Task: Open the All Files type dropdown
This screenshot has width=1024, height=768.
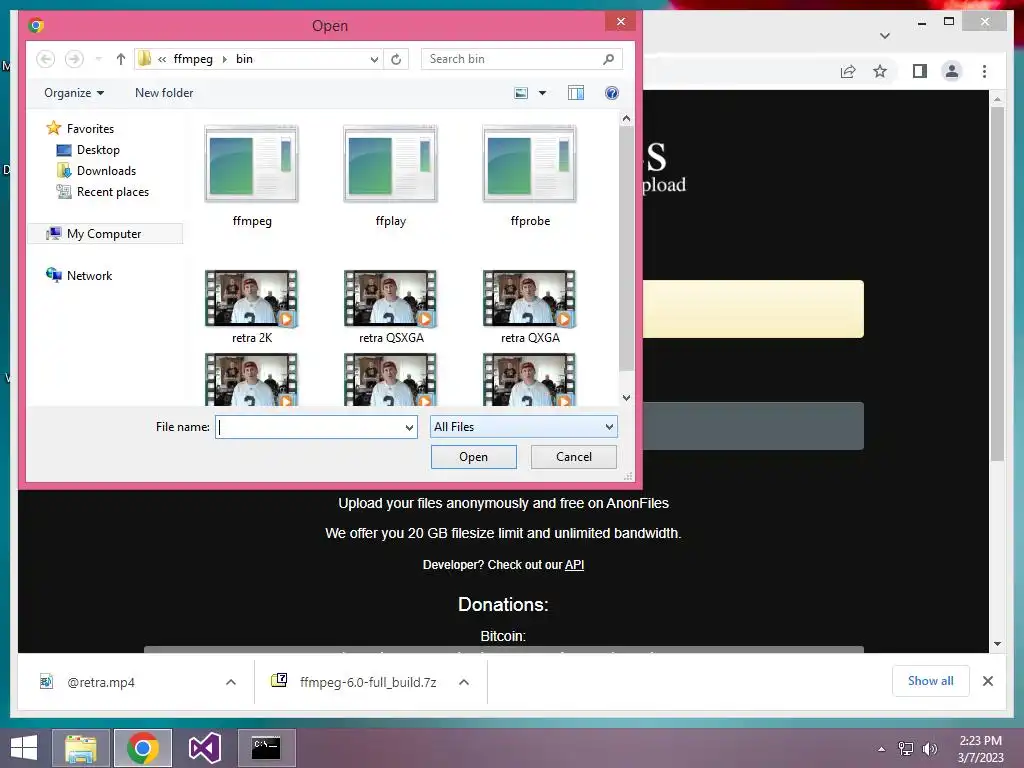Action: coord(523,427)
